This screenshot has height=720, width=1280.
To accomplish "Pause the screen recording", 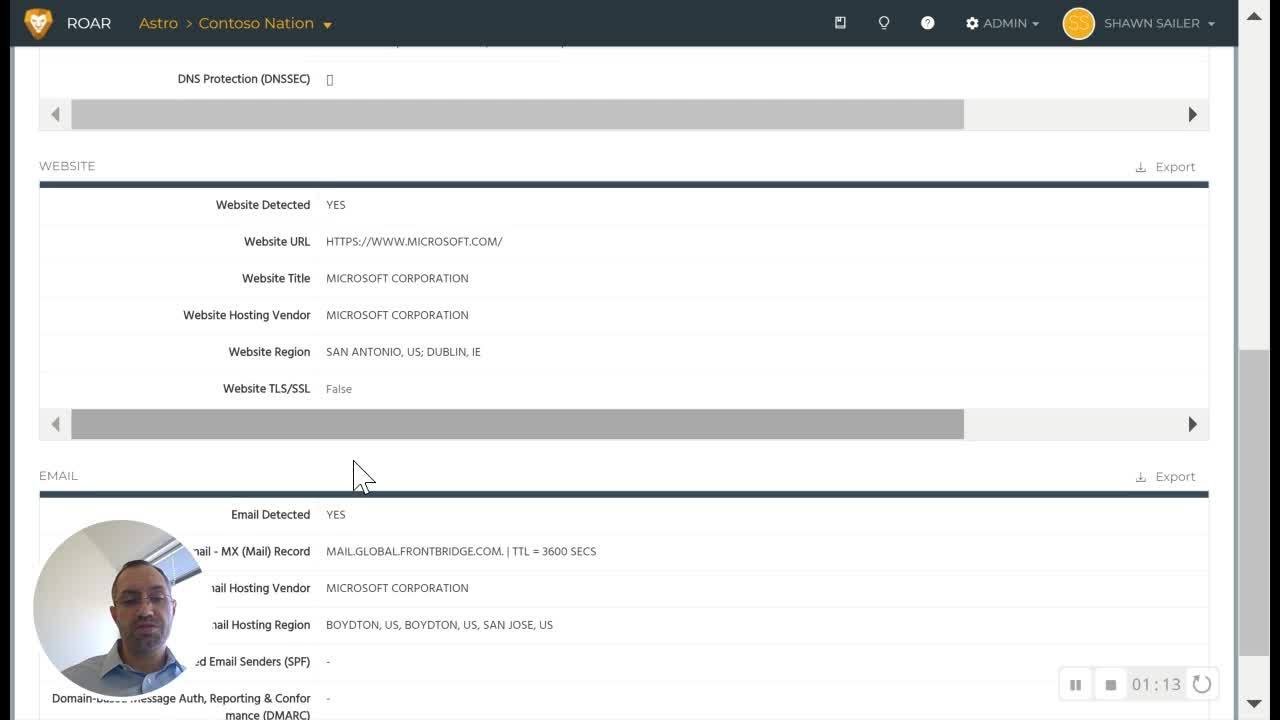I will click(x=1076, y=685).
